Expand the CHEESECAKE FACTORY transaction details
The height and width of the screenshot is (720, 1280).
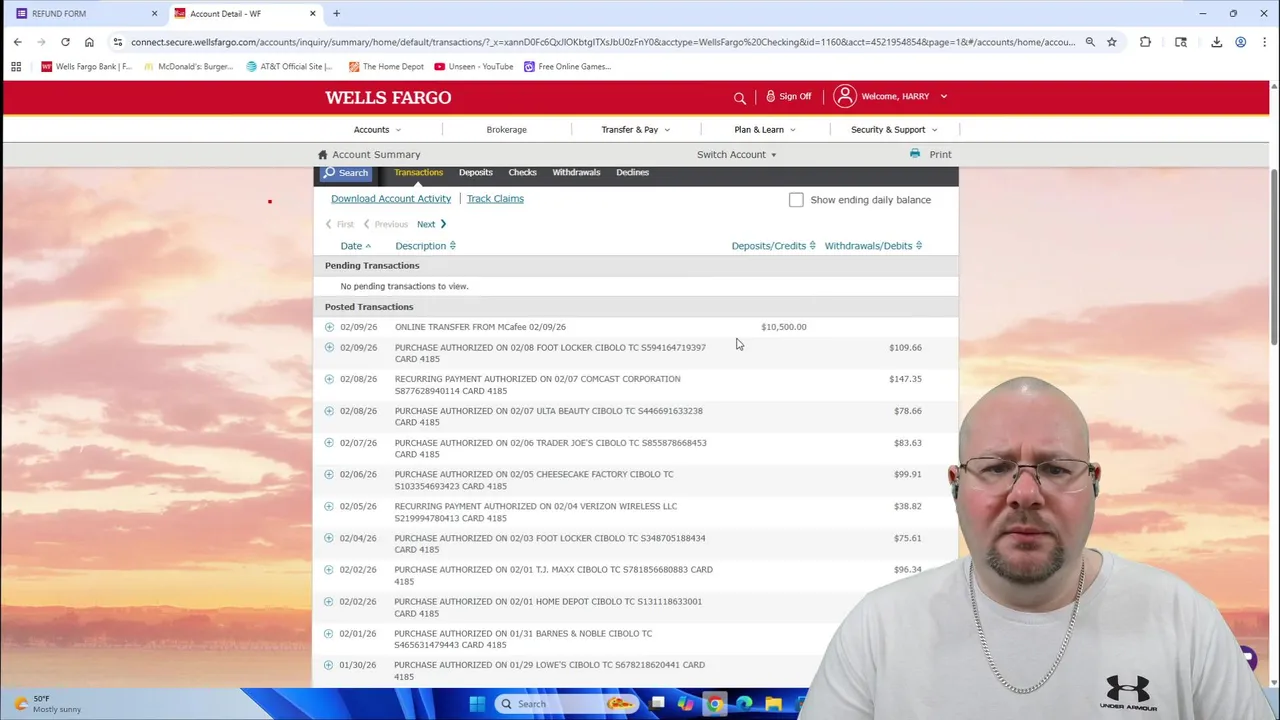329,474
